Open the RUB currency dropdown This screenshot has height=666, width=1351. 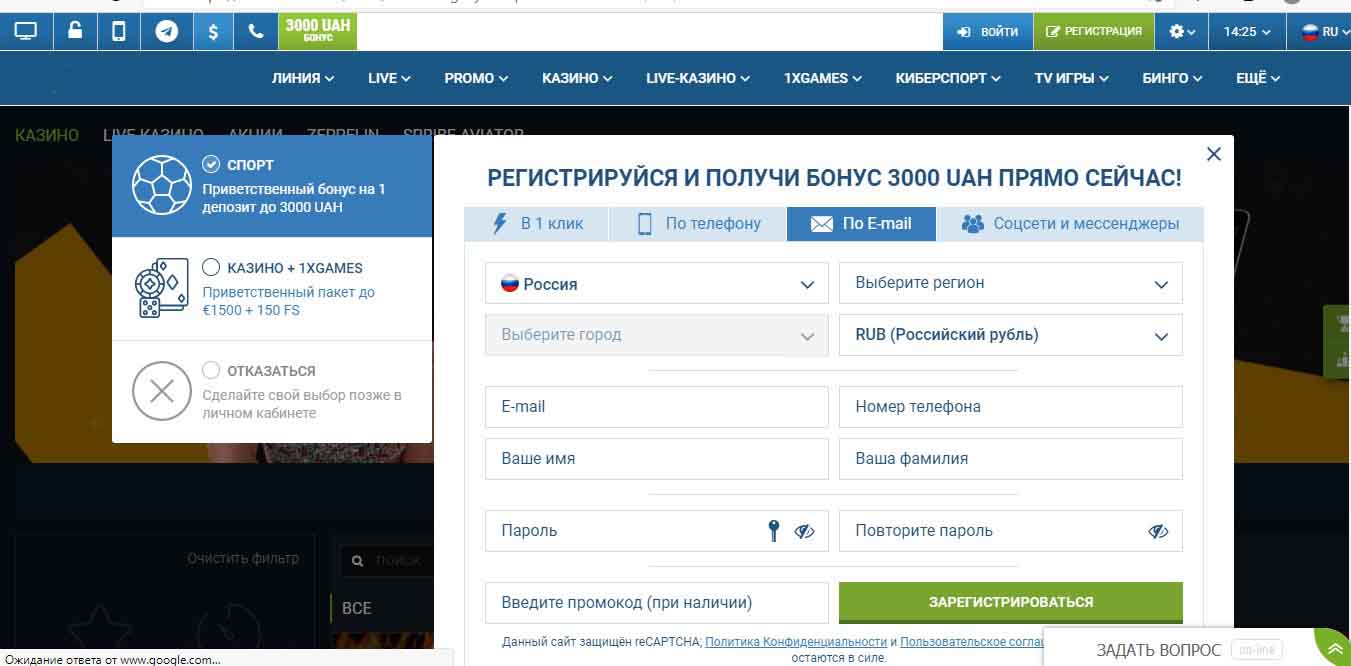click(1011, 335)
